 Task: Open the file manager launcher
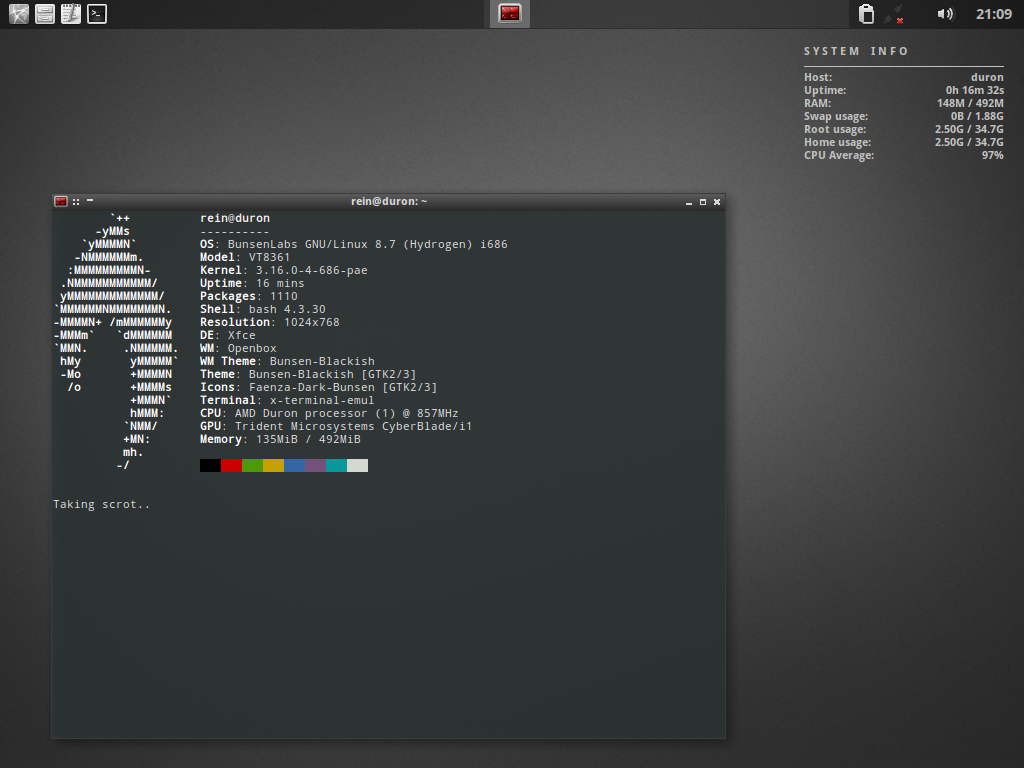point(44,14)
